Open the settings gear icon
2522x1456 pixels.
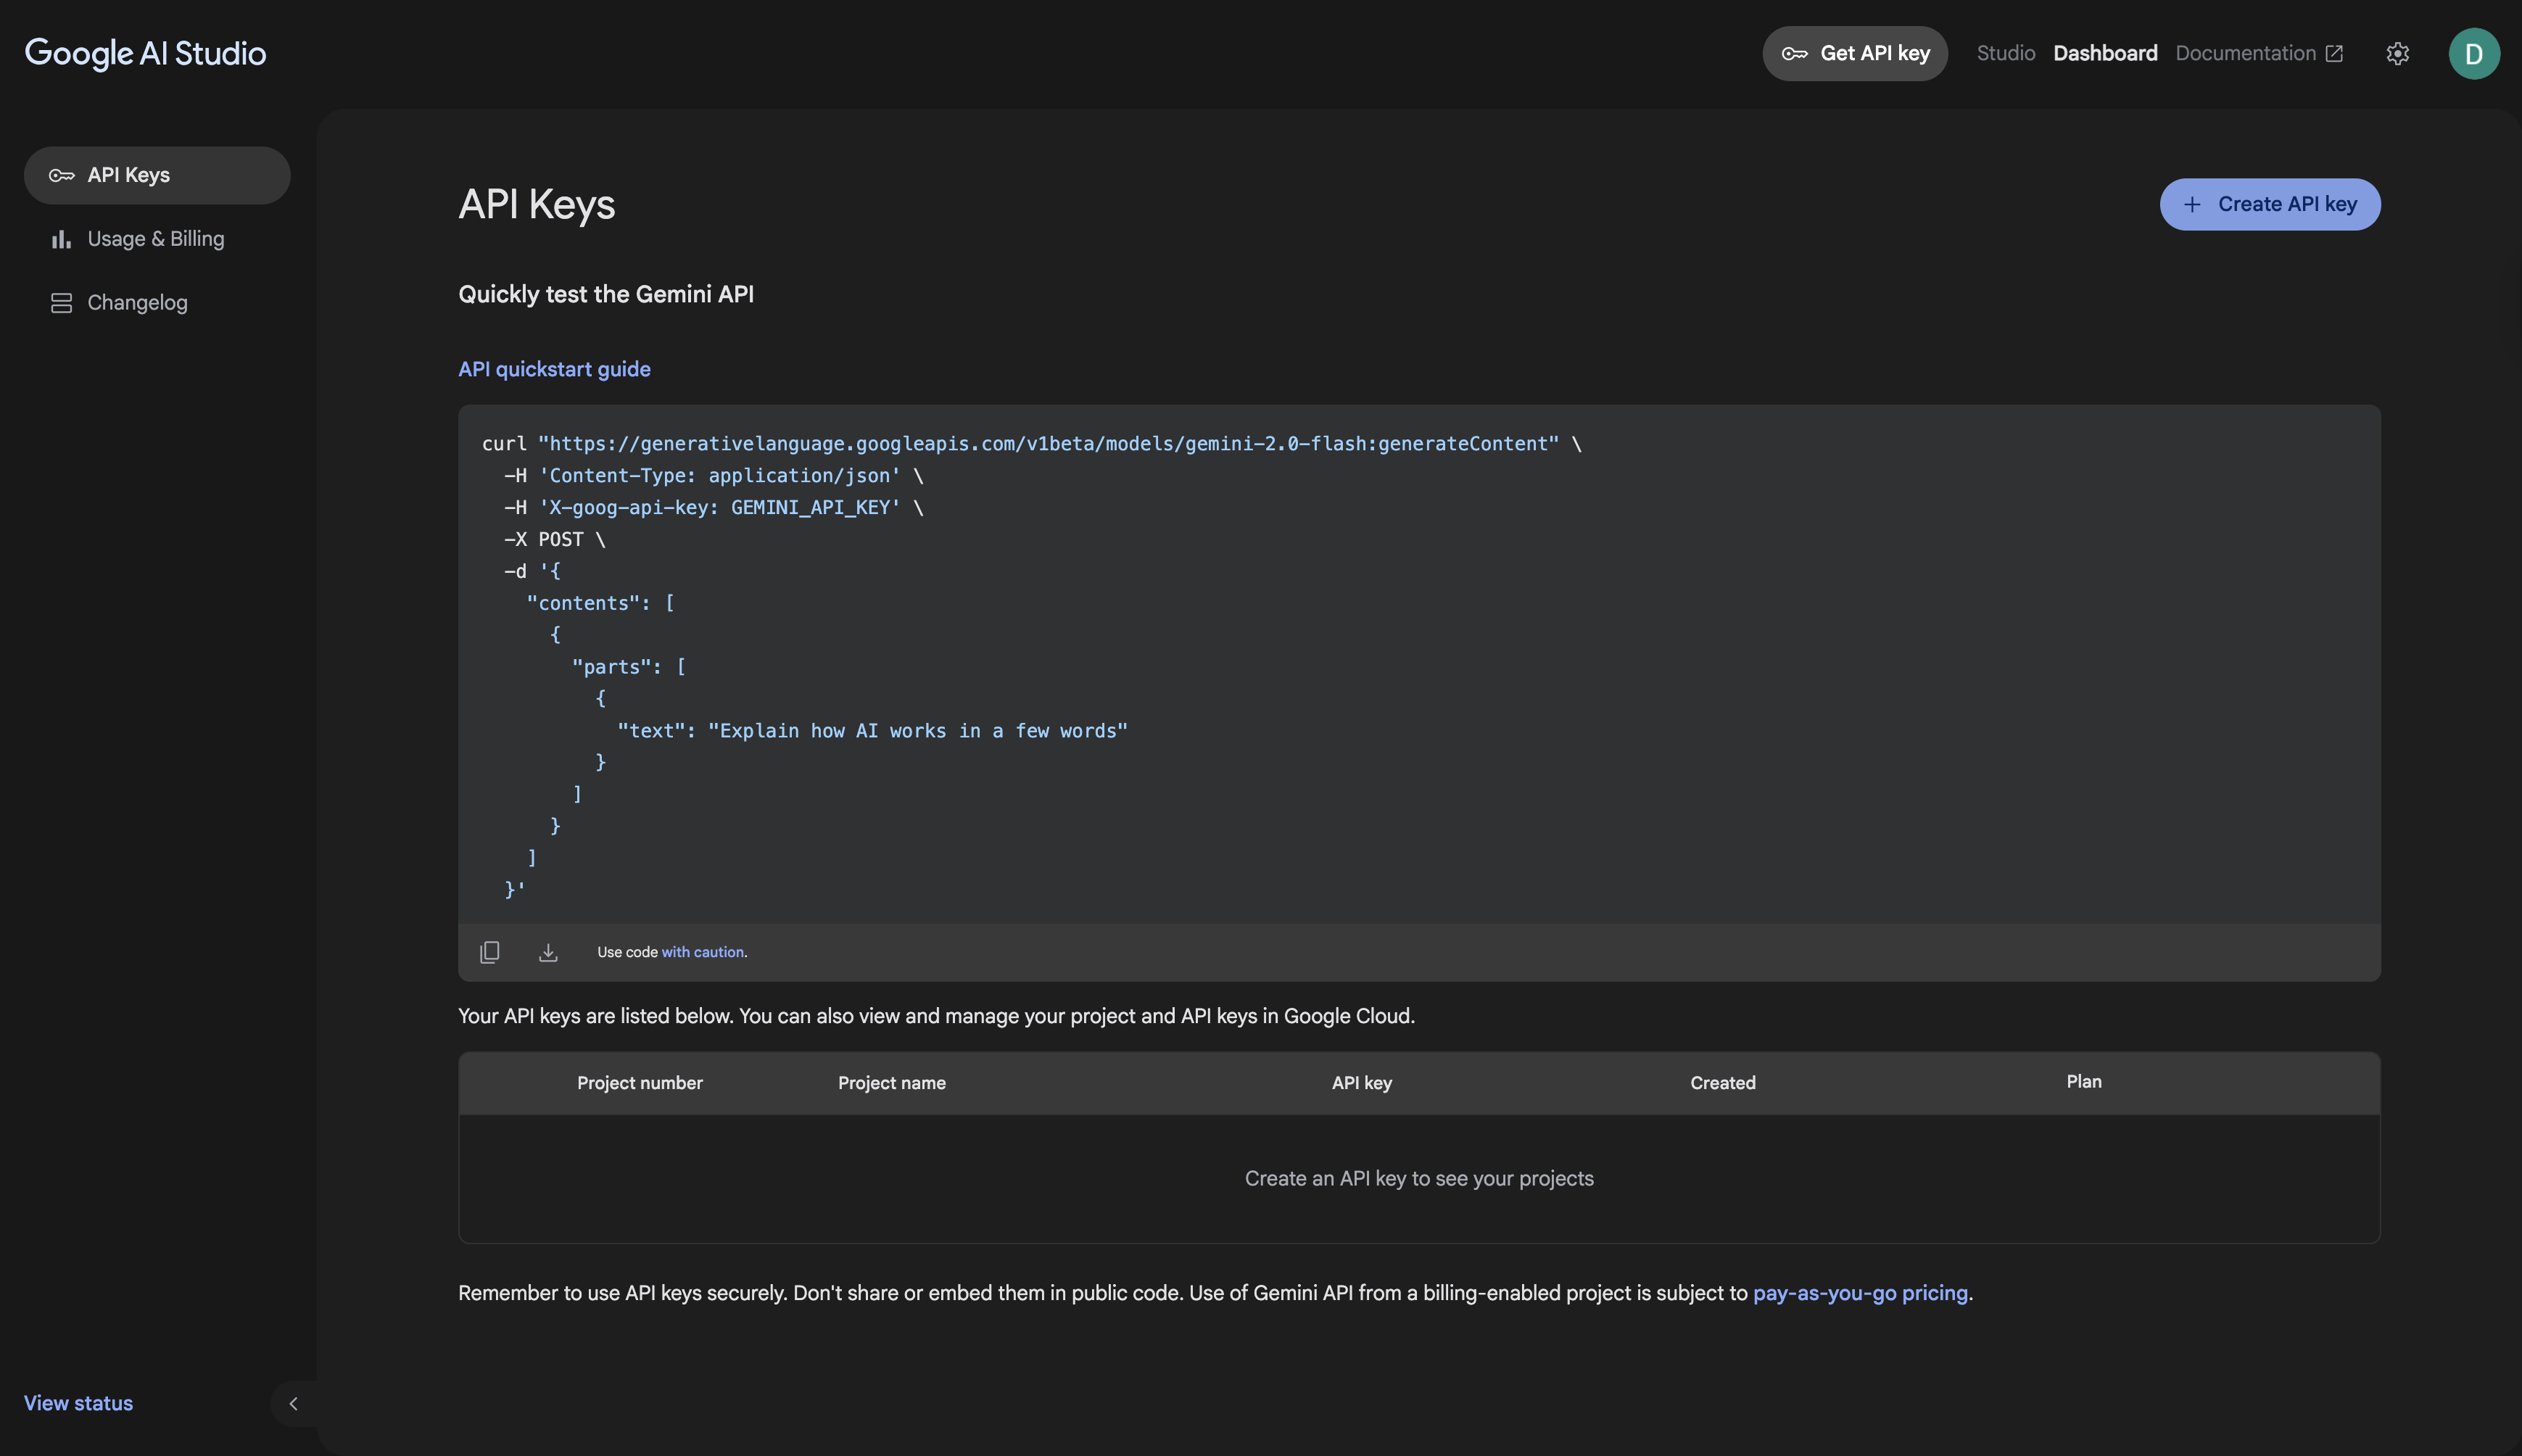(2397, 53)
